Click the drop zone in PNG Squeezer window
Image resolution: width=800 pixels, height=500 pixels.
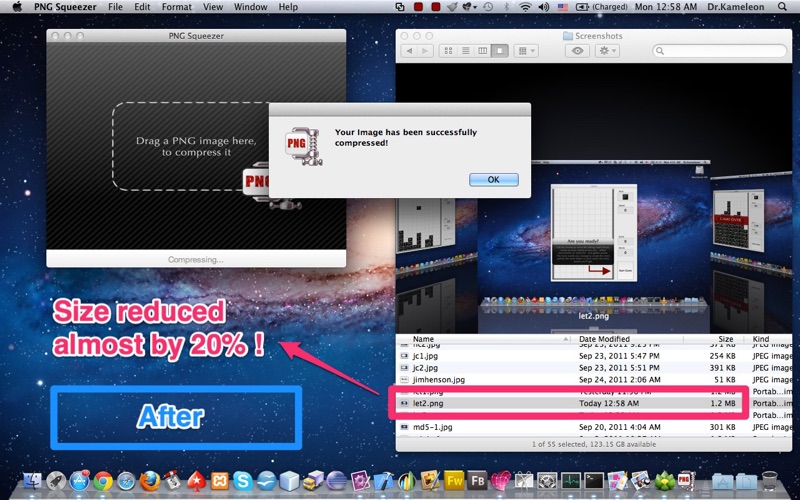click(191, 146)
